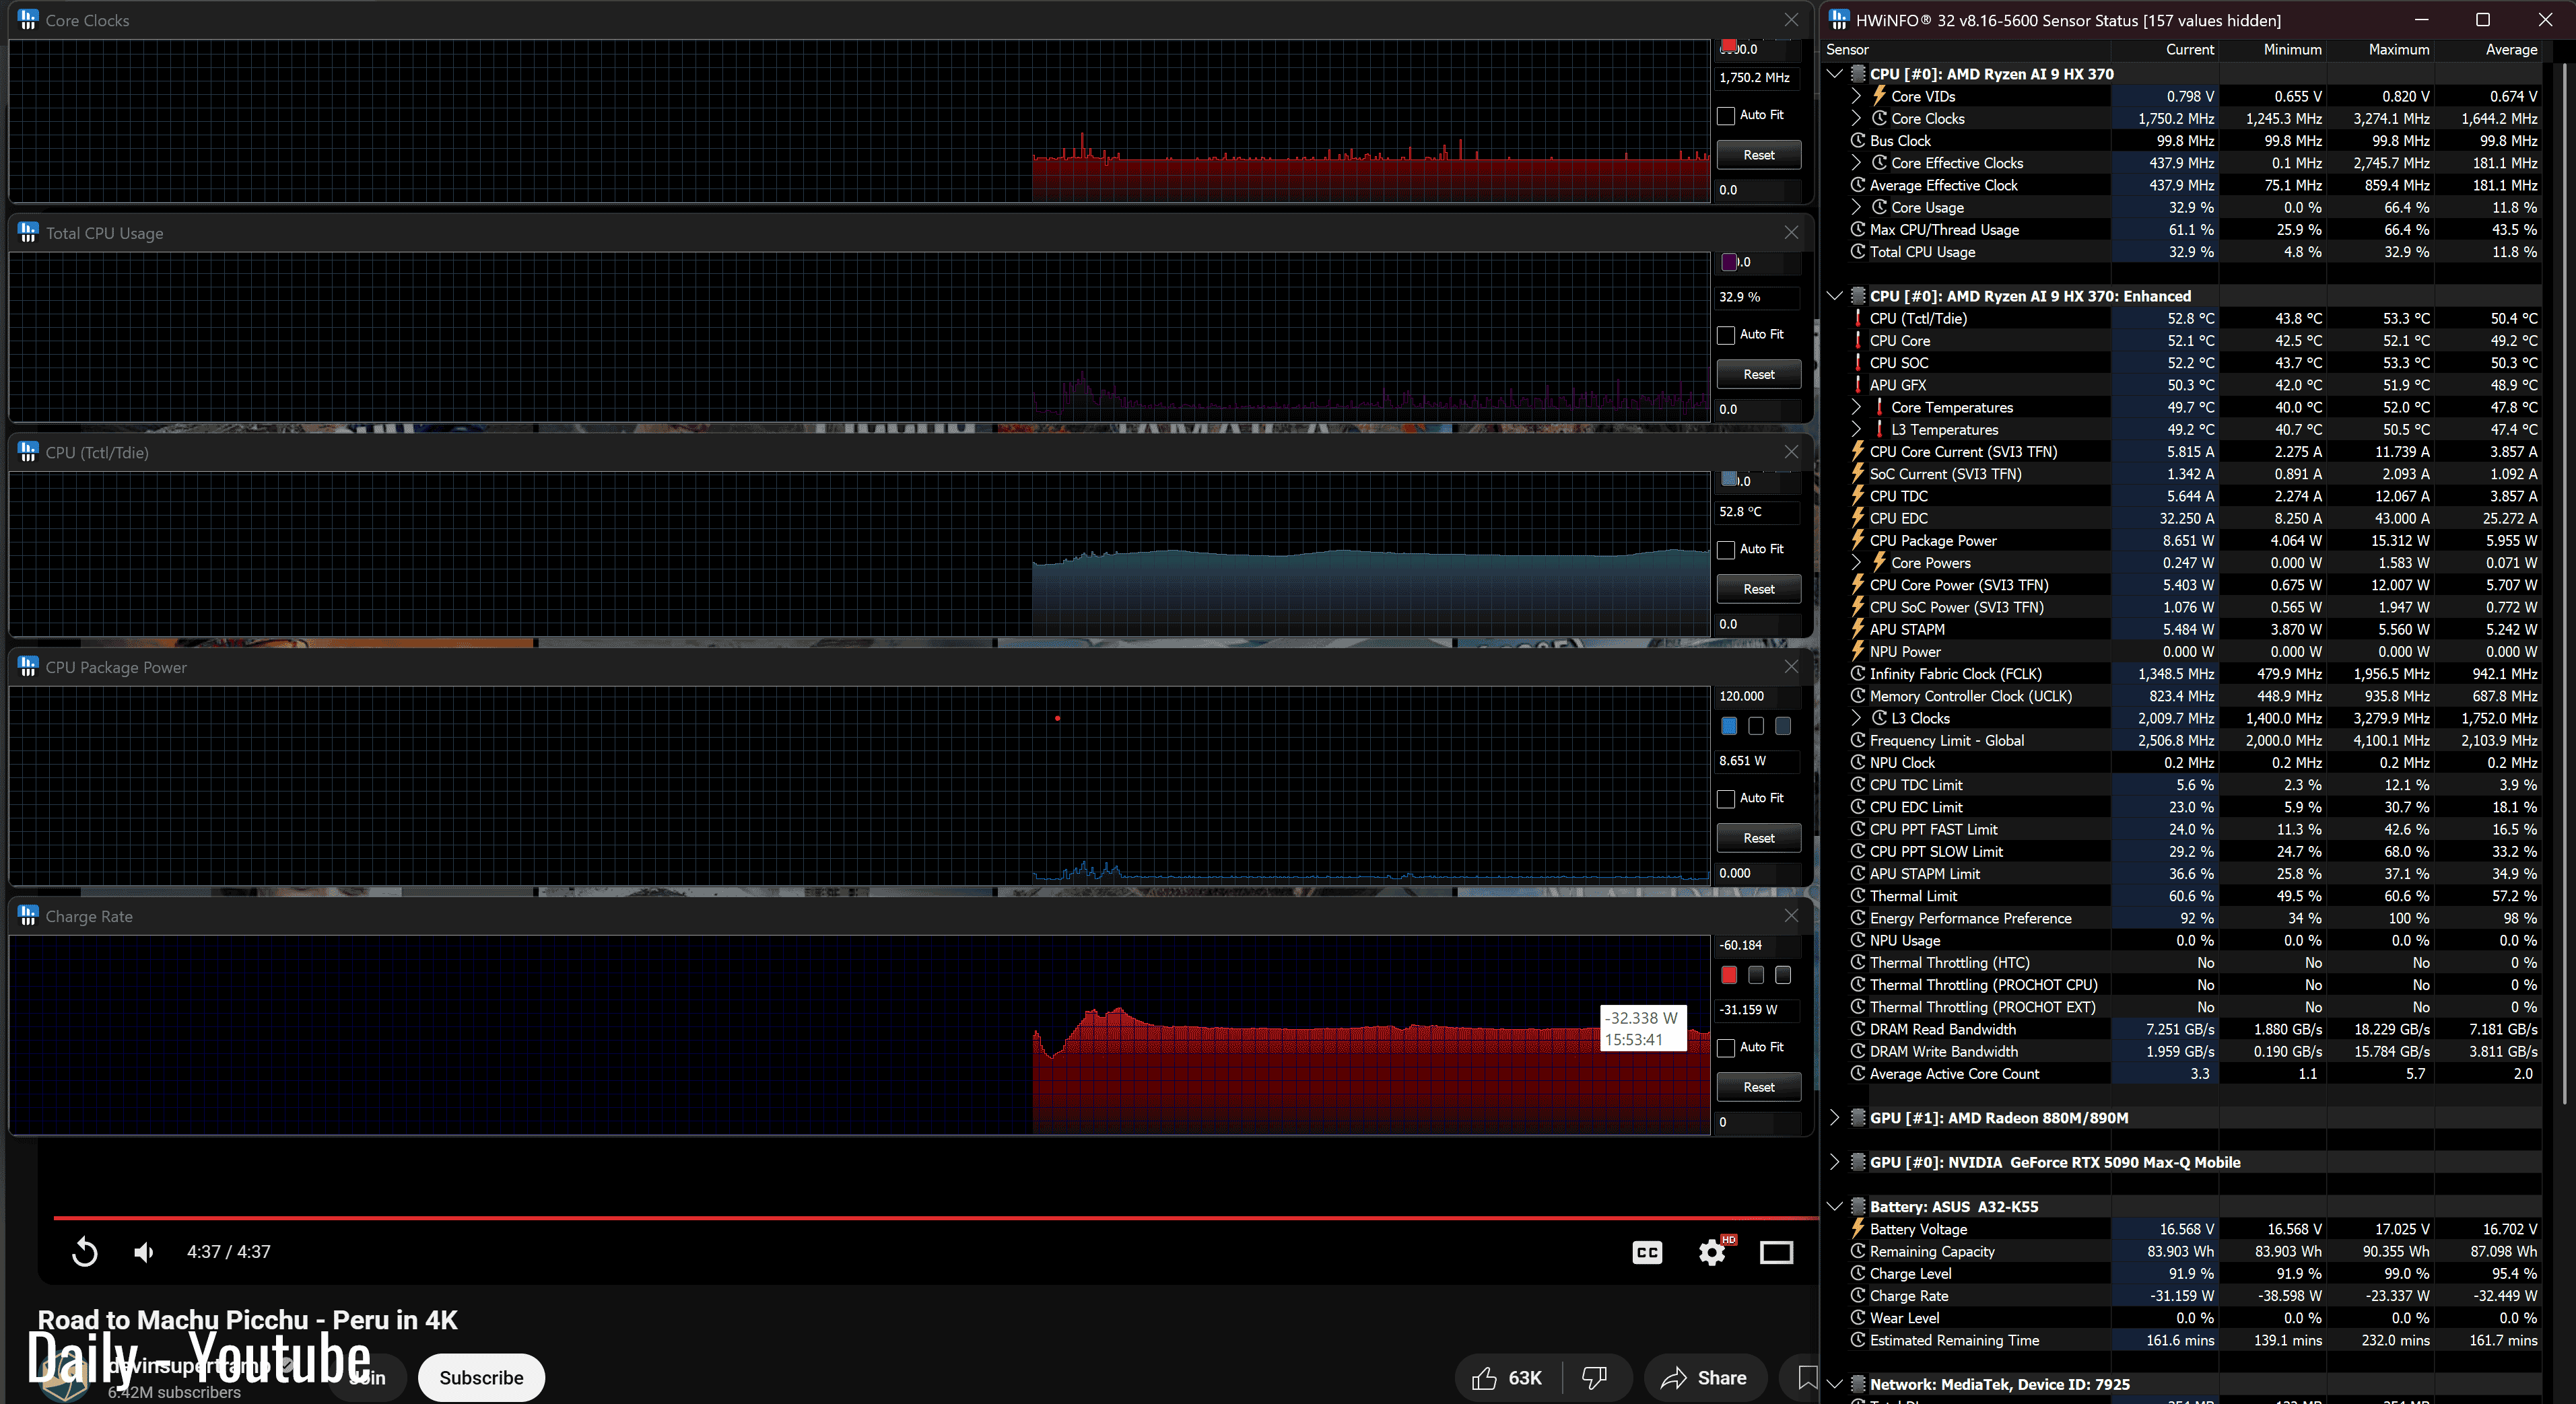The width and height of the screenshot is (2576, 1404).
Task: Enable Auto Fit in Core Clocks graph
Action: point(1726,116)
